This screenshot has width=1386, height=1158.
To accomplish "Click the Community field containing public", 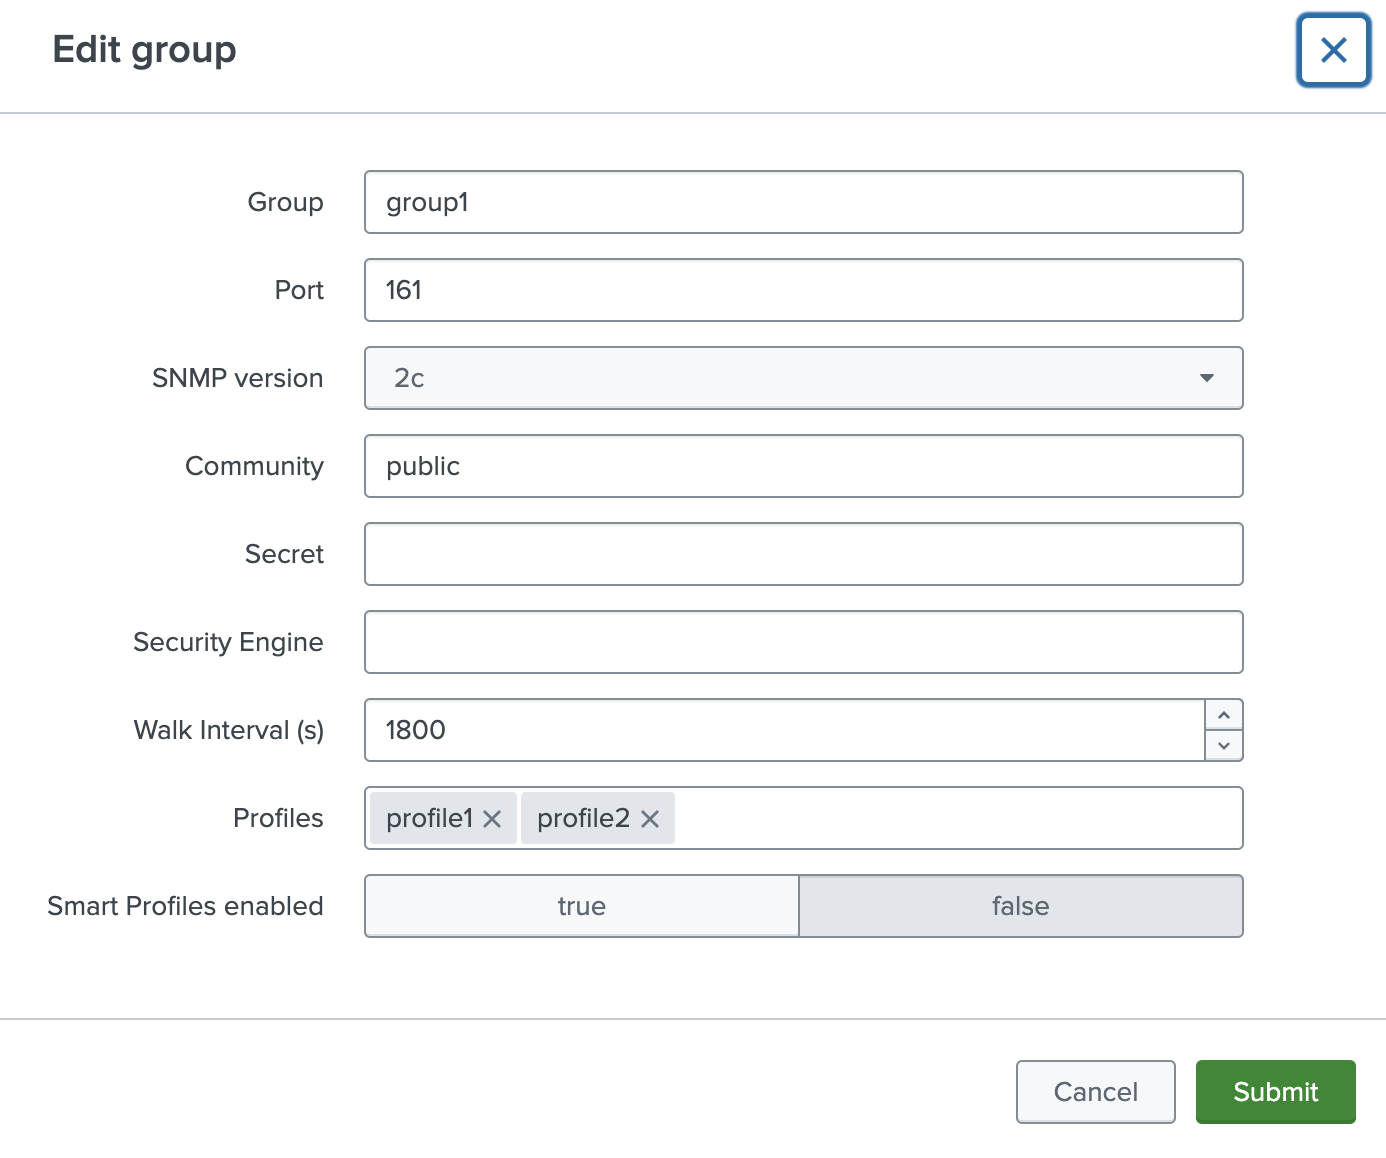I will click(804, 466).
